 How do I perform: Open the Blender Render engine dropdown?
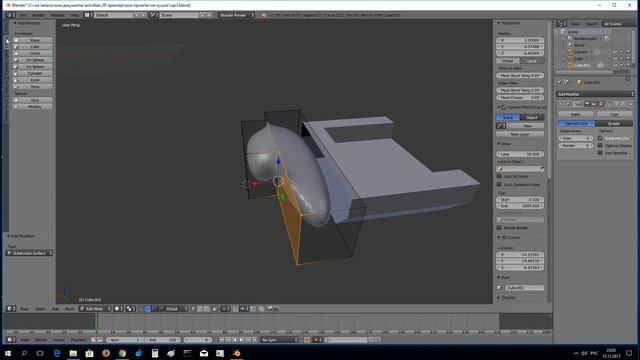point(236,15)
